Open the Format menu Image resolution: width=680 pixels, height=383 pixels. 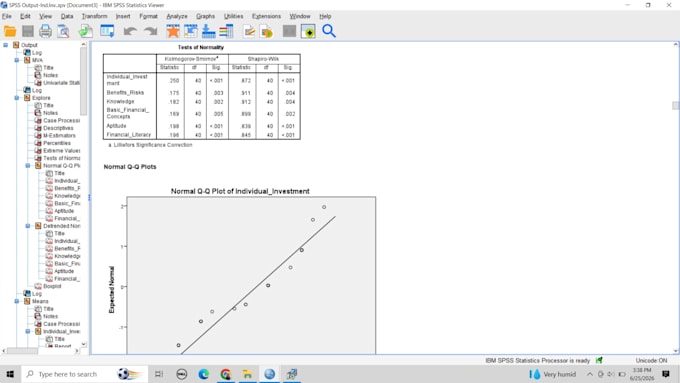(148, 16)
